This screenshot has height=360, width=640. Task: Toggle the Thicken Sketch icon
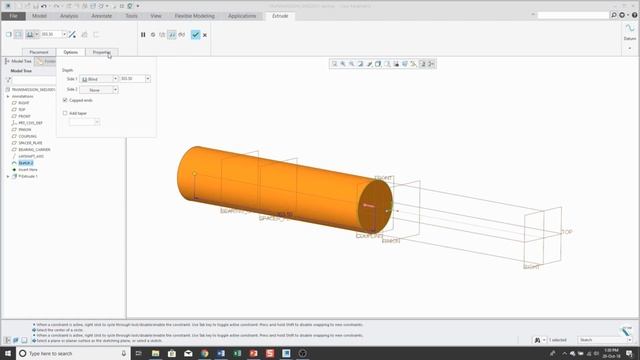click(96, 35)
